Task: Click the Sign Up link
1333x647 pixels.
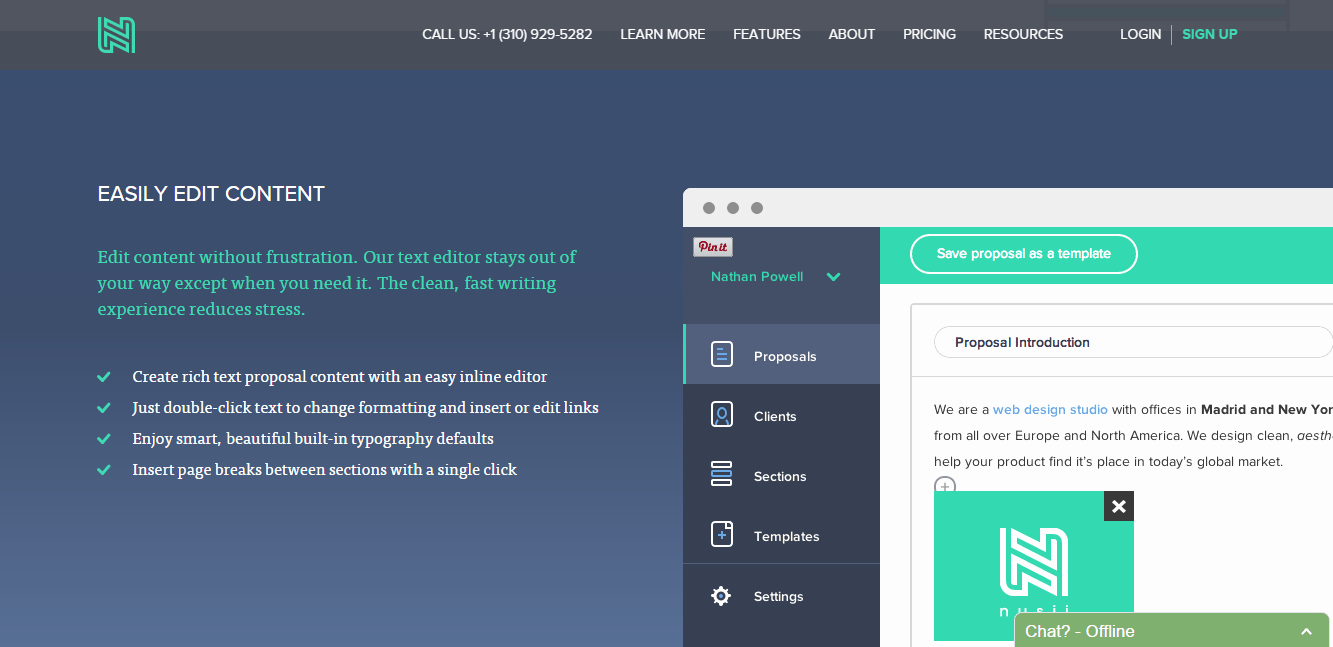Action: (x=1209, y=34)
